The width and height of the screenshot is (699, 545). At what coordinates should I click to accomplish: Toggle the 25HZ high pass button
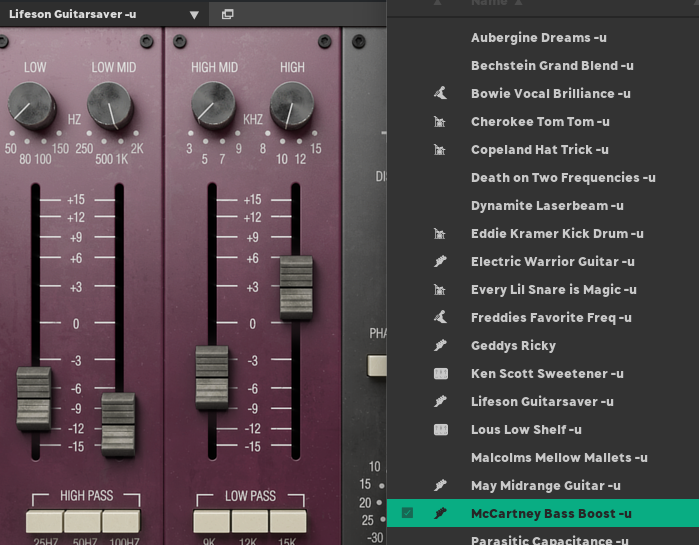(x=44, y=521)
